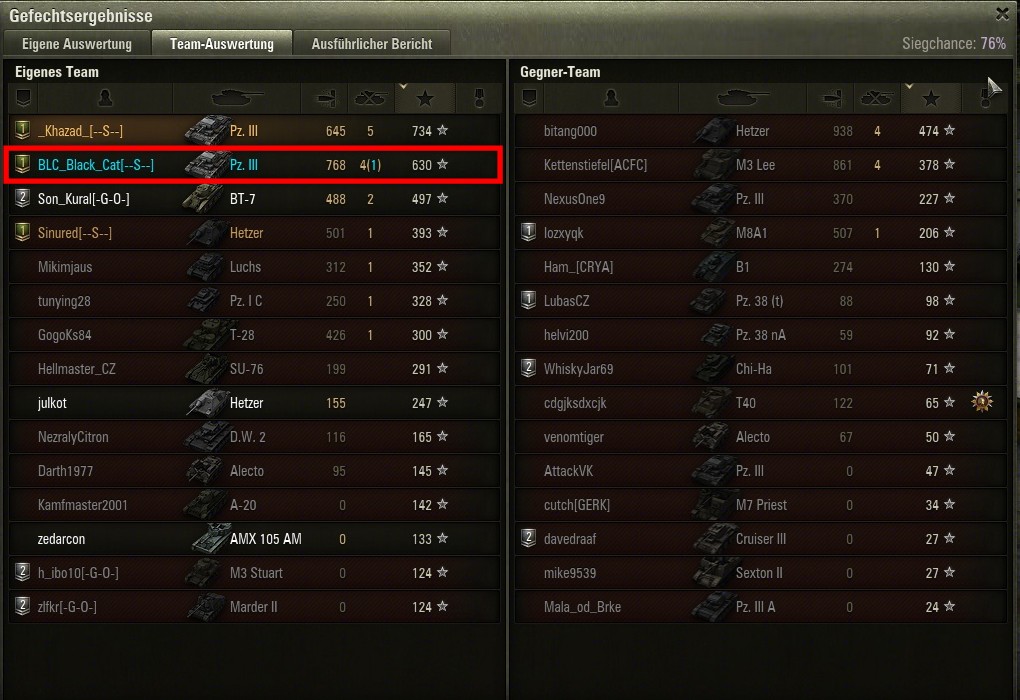Sort enemy team by platoon shield icon
This screenshot has height=700, width=1020.
[x=530, y=98]
